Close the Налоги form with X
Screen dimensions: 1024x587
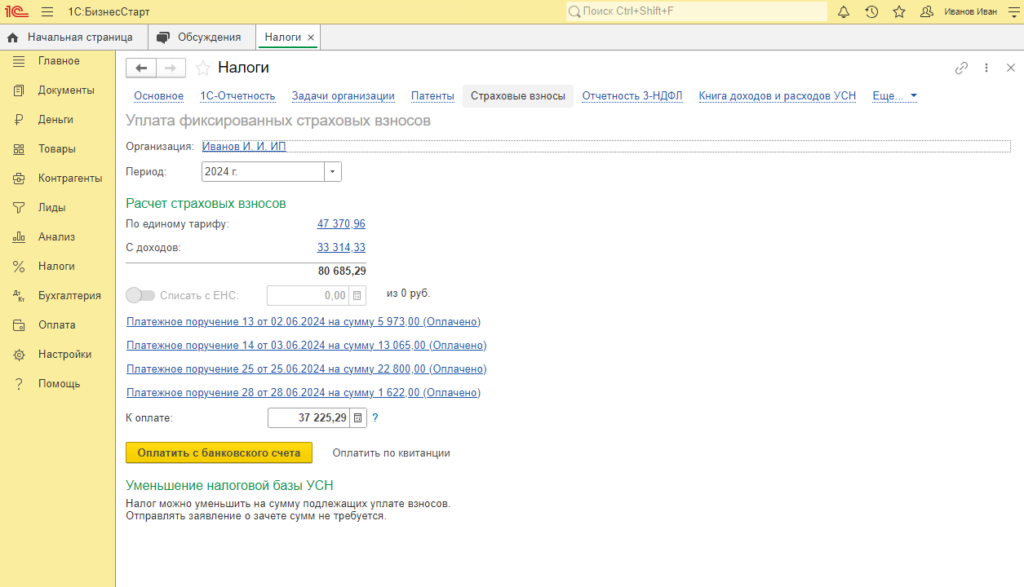click(1010, 68)
